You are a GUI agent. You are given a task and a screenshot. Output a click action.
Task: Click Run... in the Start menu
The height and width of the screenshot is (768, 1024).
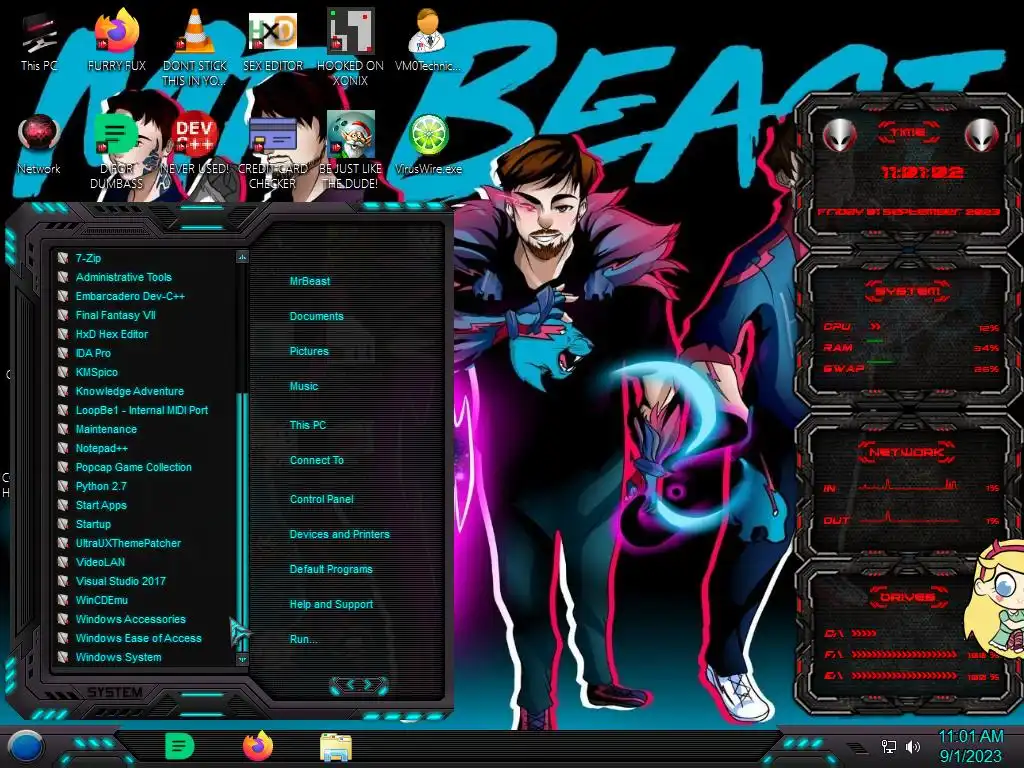point(304,639)
